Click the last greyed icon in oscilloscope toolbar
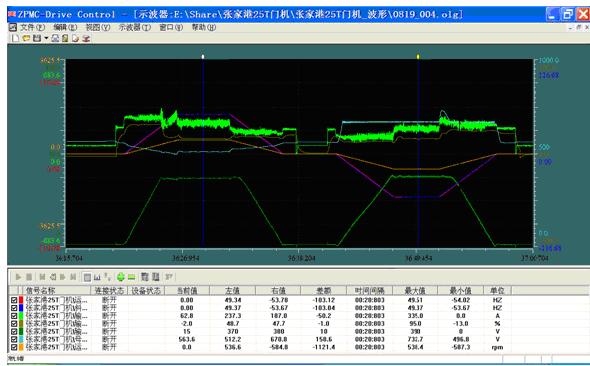This screenshot has width=590, height=366. tap(169, 277)
